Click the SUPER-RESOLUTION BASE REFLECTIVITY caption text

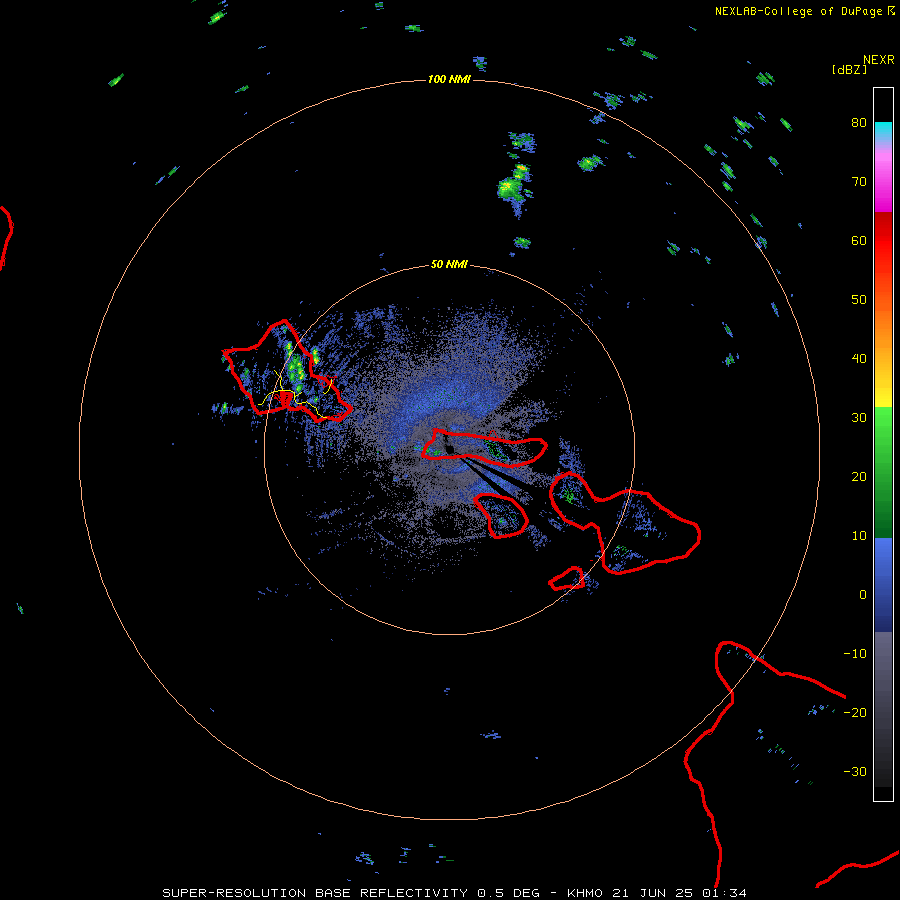pos(315,893)
